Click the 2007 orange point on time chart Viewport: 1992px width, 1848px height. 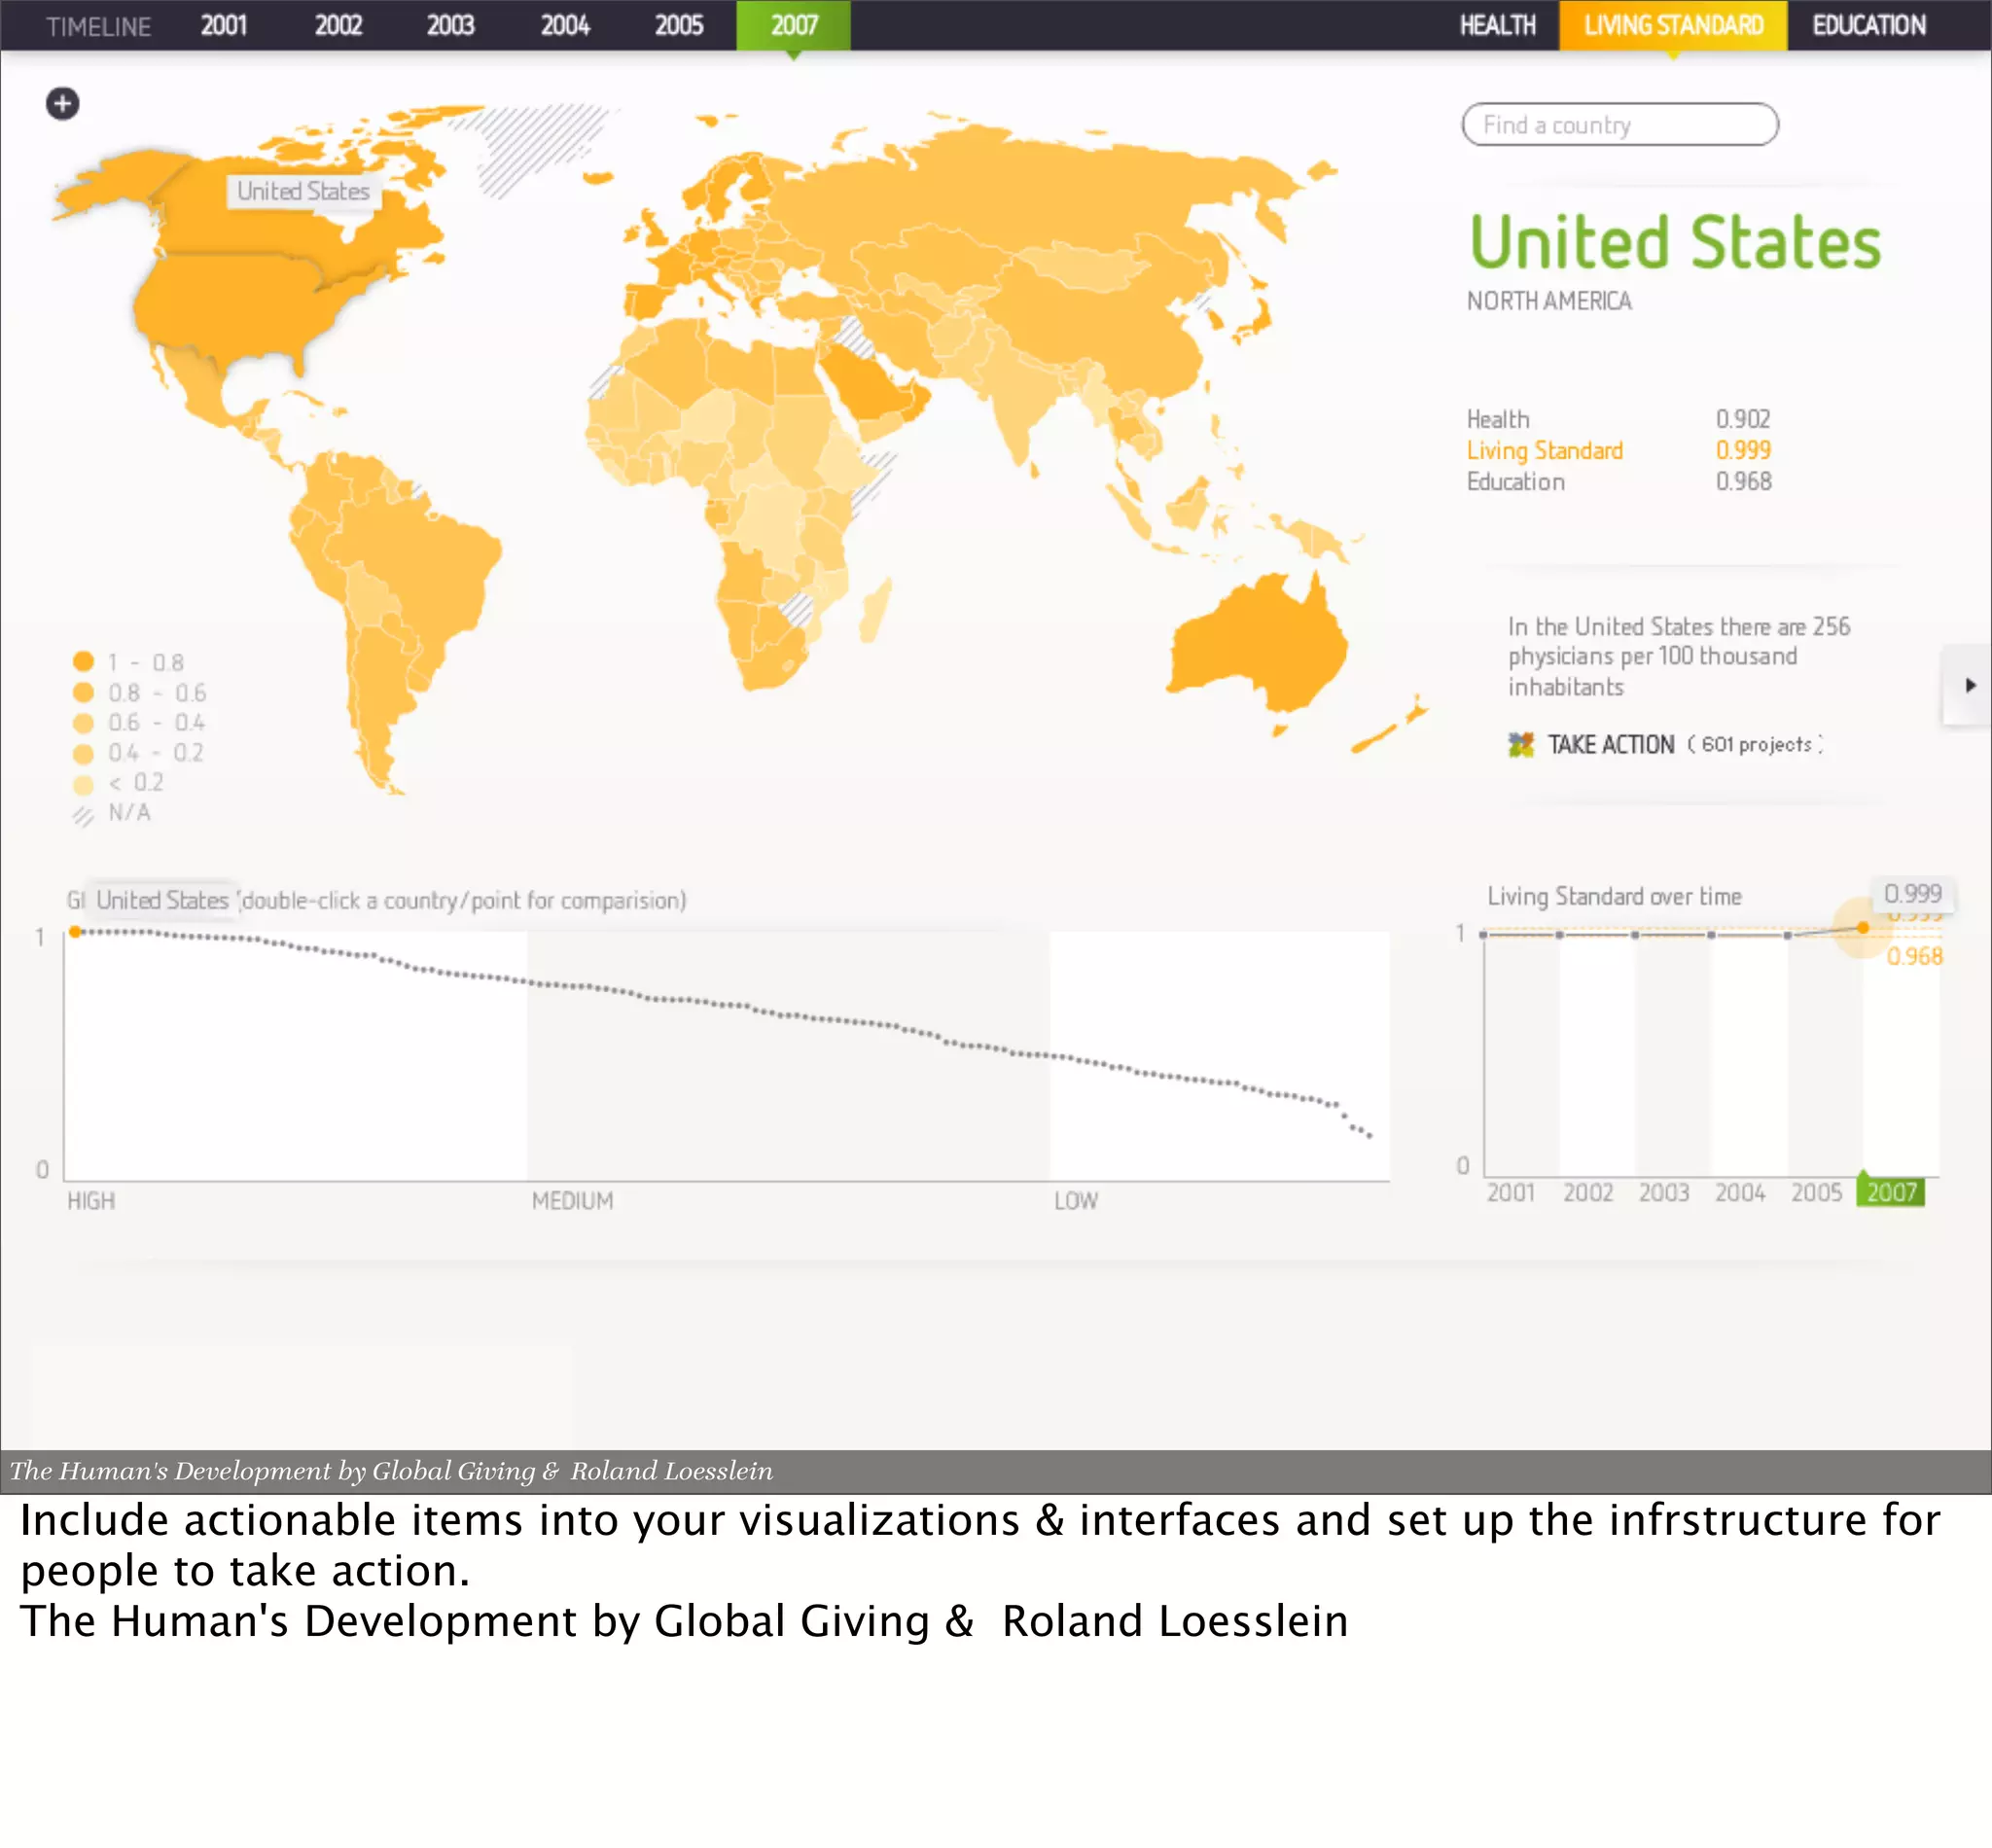pos(1863,928)
